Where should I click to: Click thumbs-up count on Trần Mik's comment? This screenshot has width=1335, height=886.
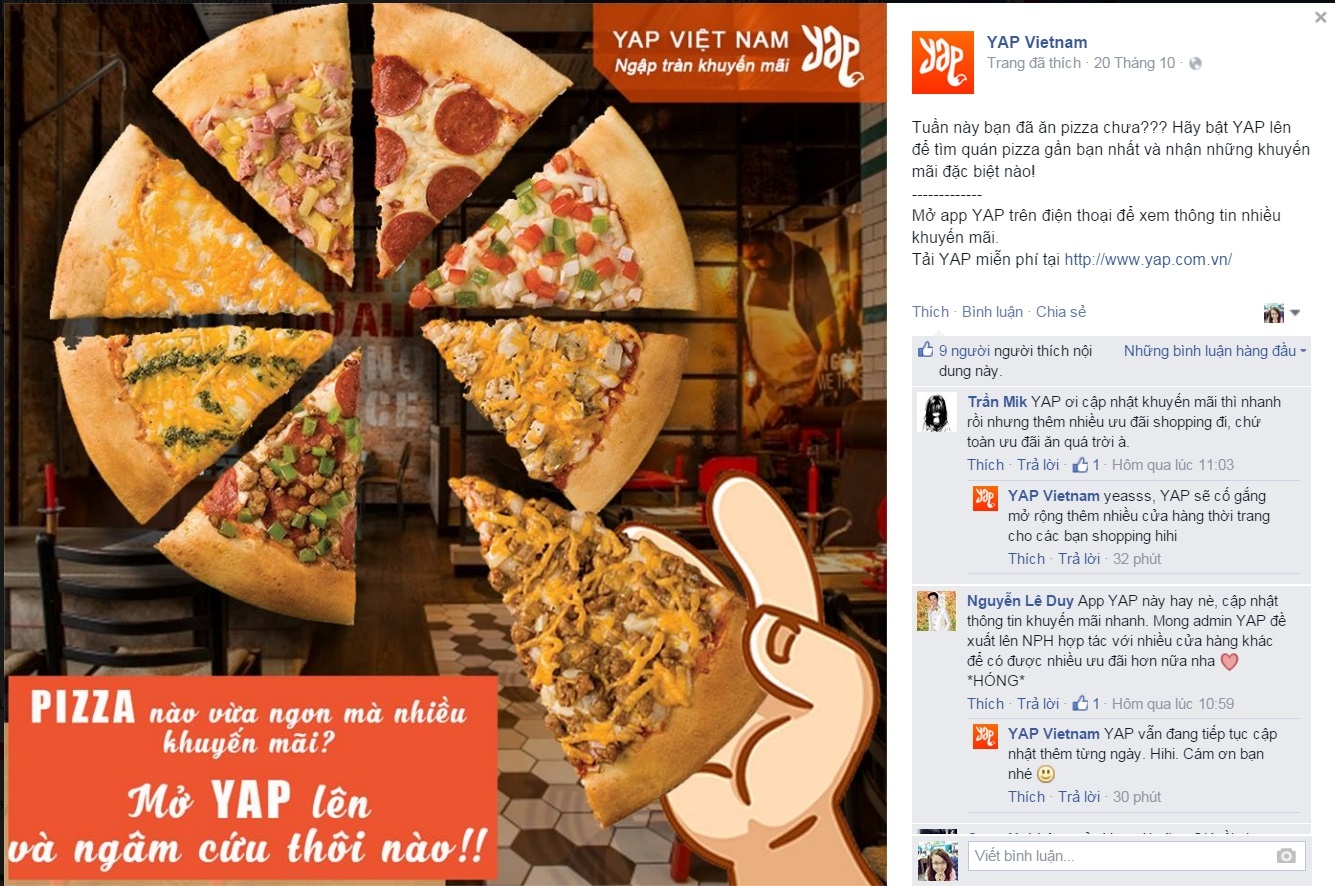pos(1085,465)
